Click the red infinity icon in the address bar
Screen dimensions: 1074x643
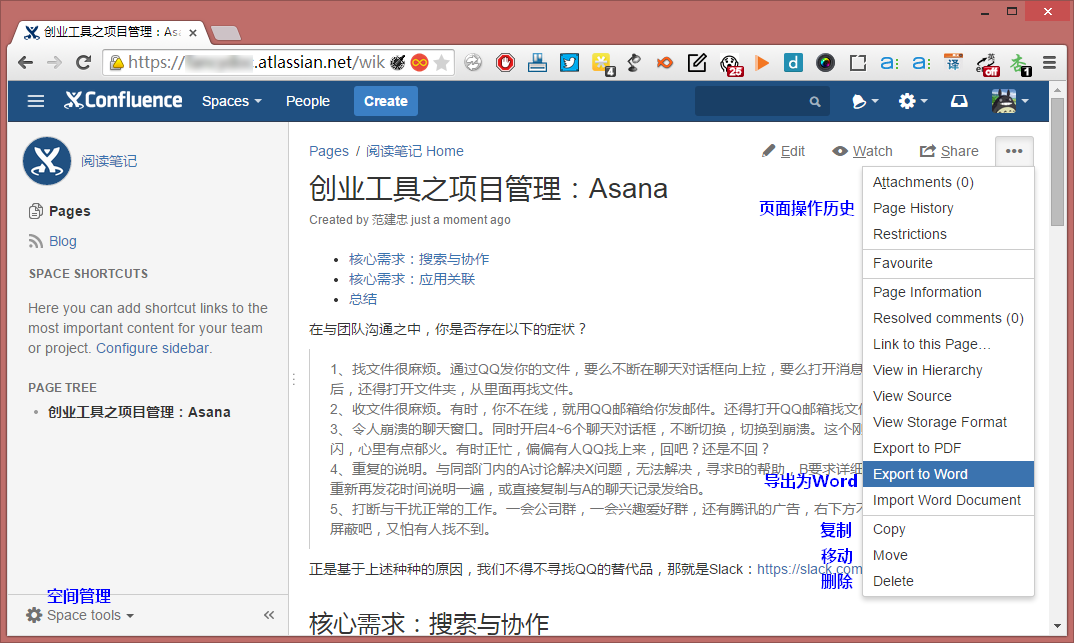[419, 63]
